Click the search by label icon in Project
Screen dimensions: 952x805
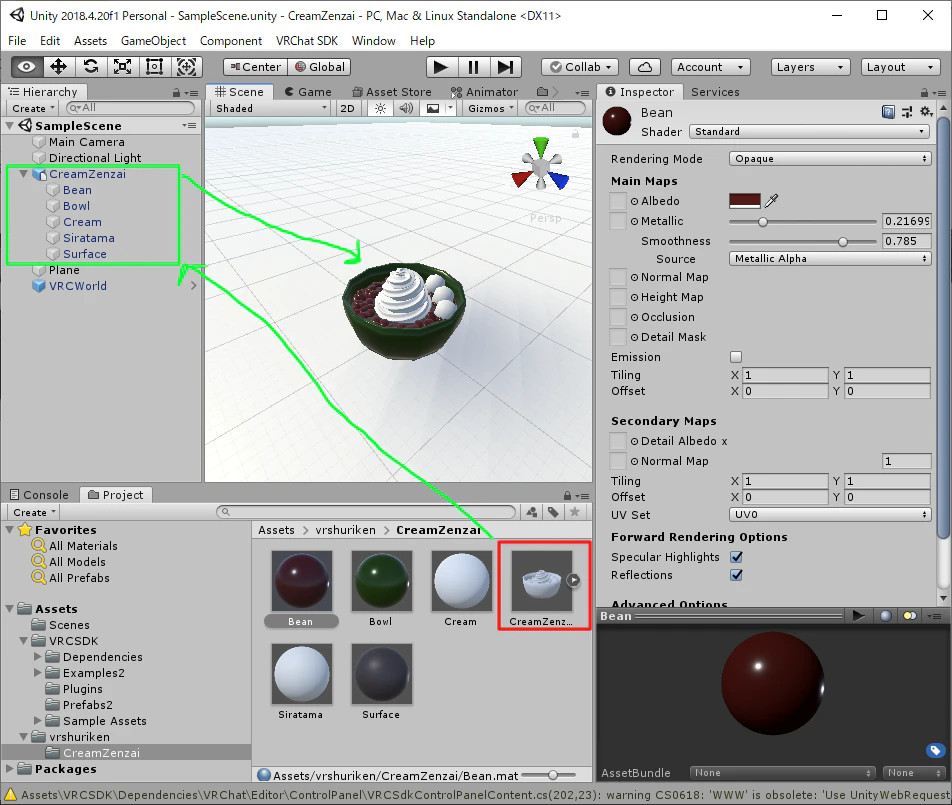click(x=553, y=512)
